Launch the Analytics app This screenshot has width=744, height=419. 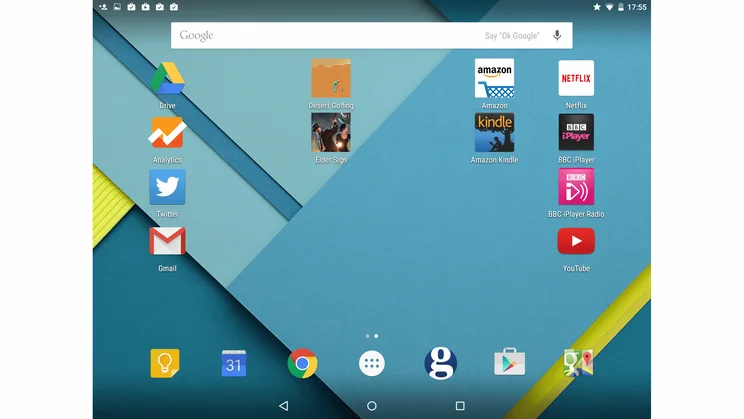pyautogui.click(x=167, y=132)
